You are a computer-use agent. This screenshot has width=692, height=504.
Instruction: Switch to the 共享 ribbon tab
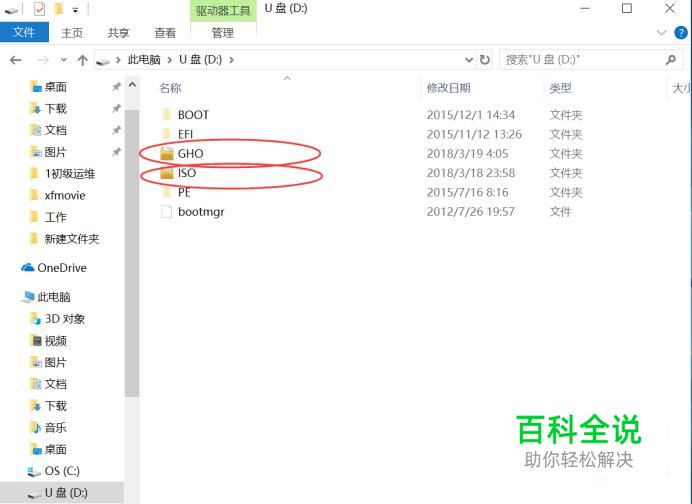118,33
